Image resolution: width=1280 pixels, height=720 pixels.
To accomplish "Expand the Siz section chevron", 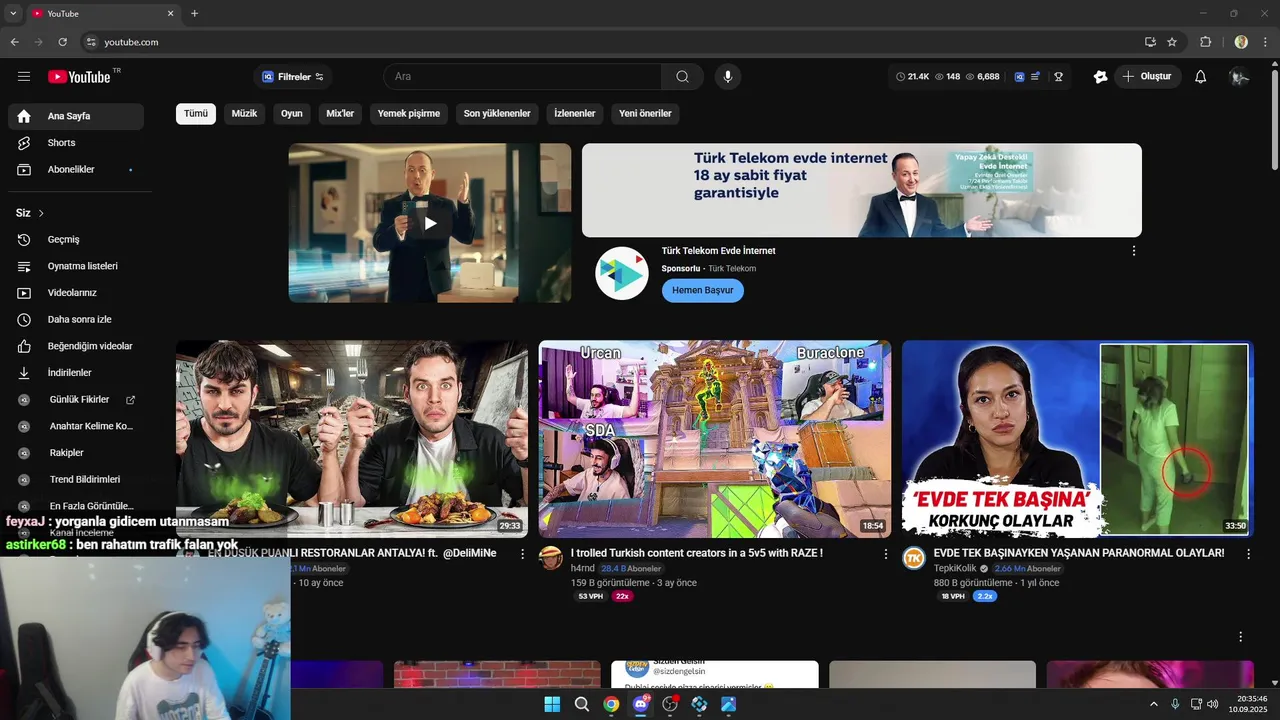I will point(41,213).
